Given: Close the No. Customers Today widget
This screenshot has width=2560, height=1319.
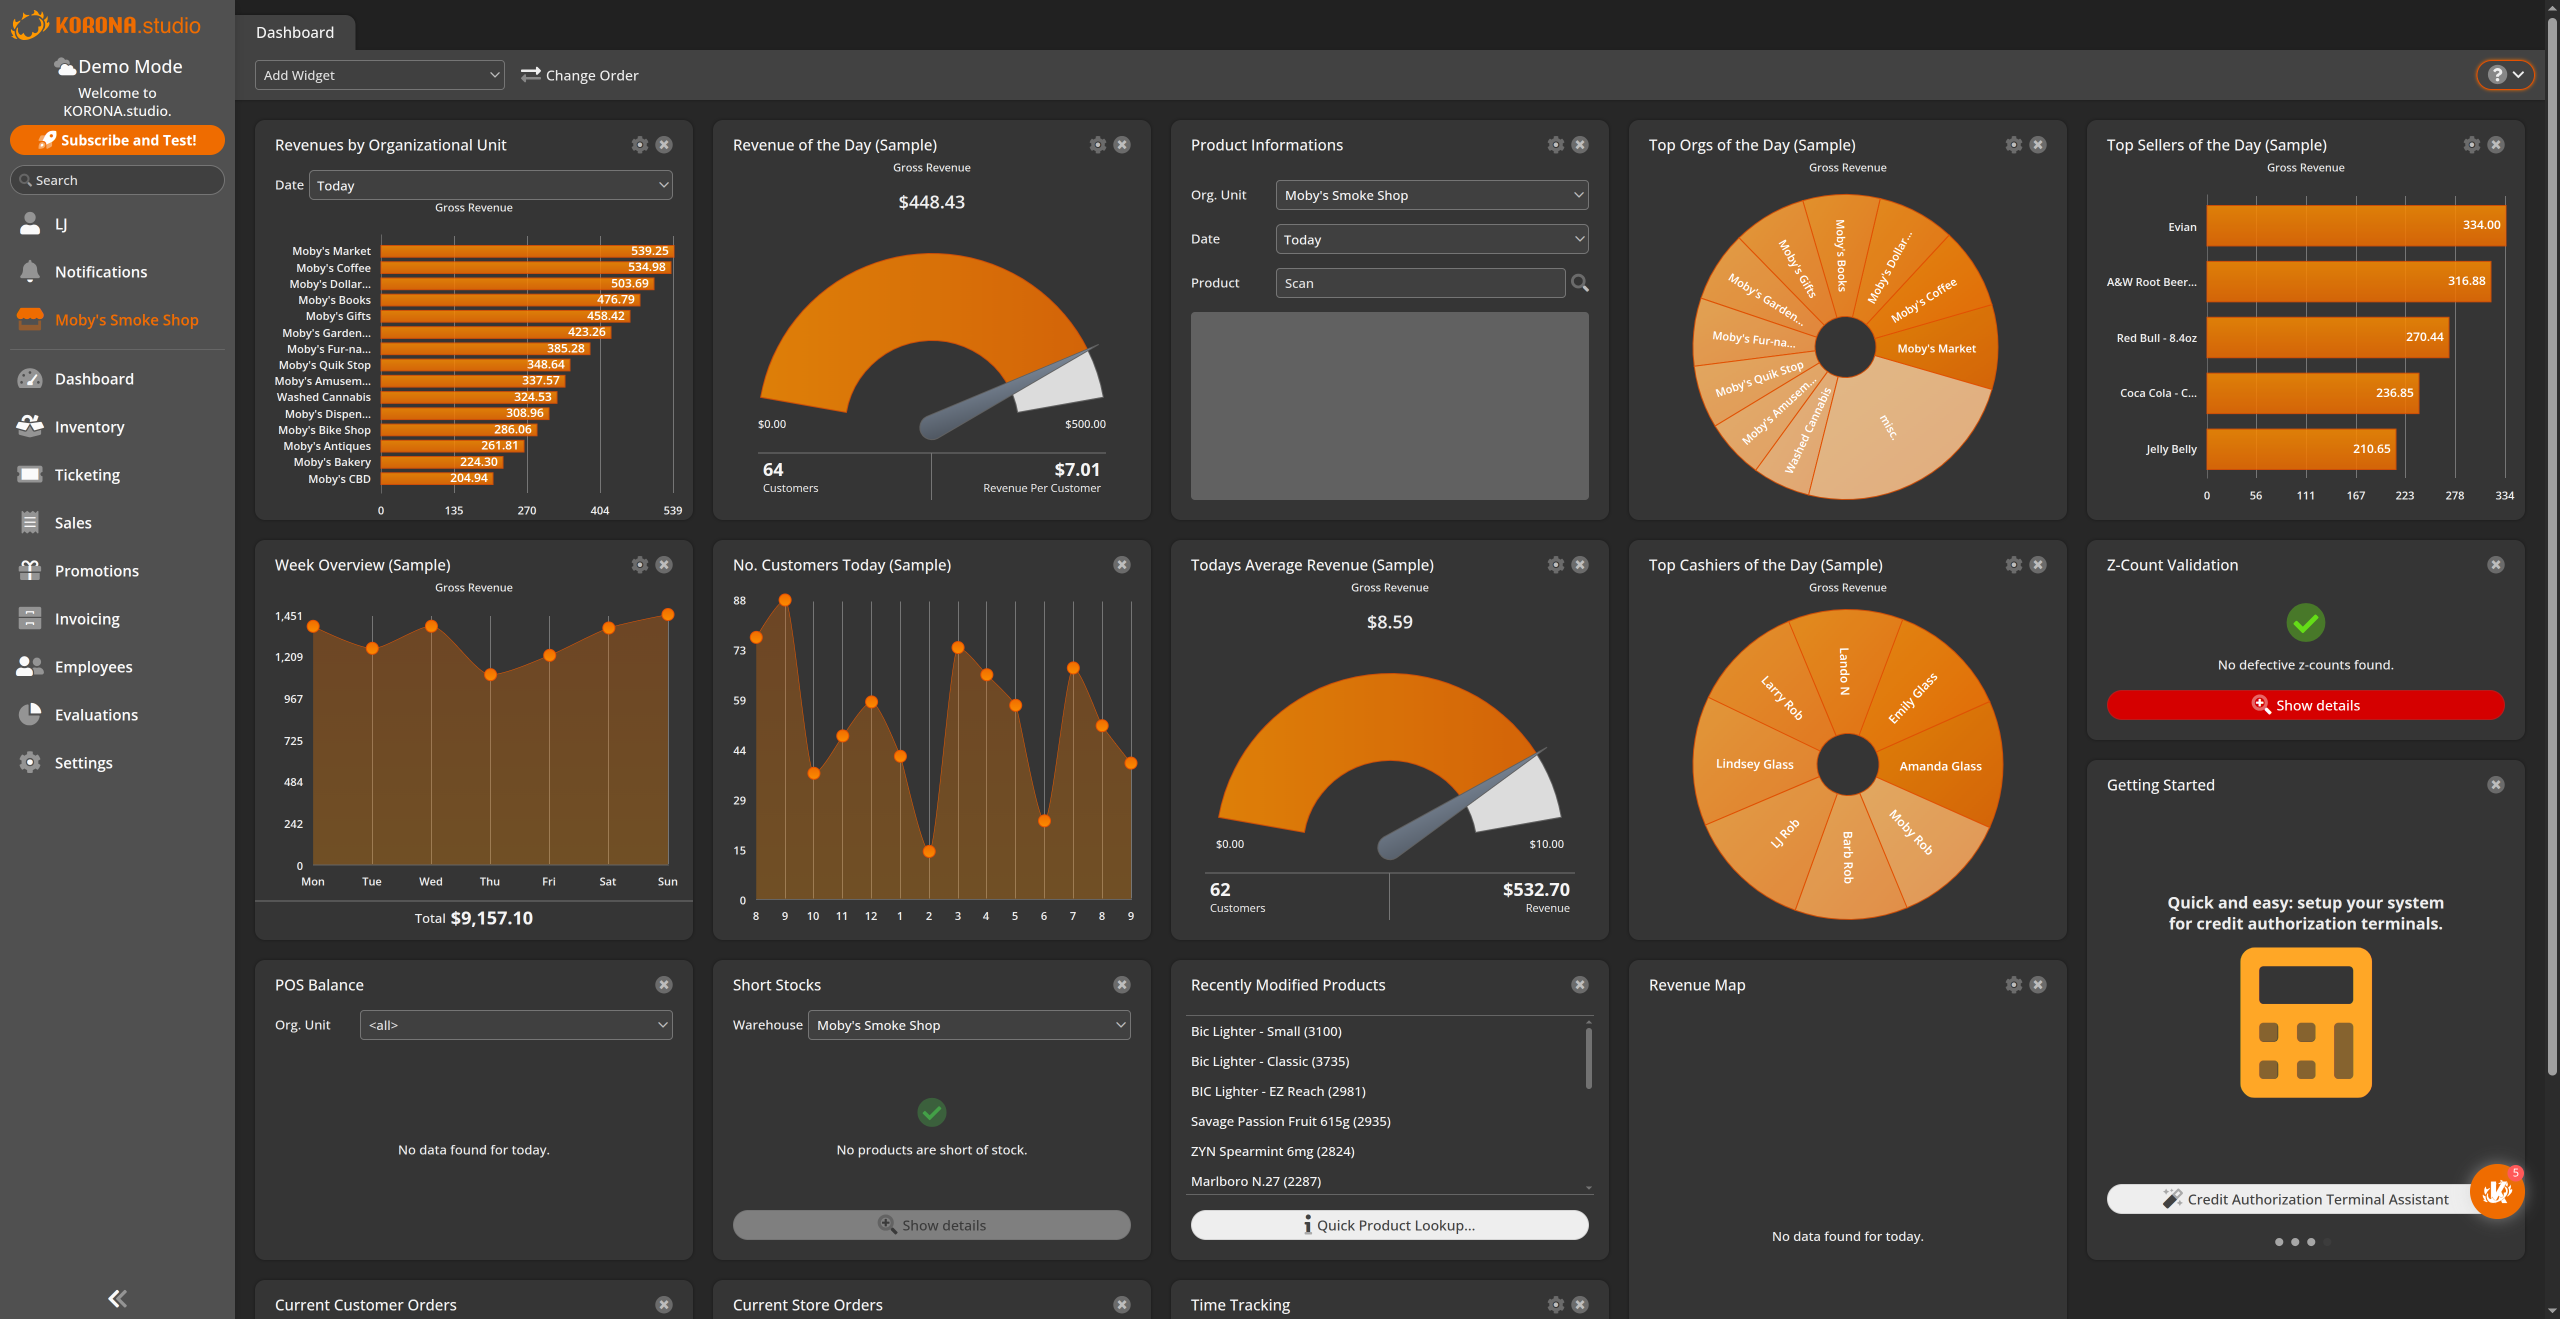Looking at the screenshot, I should coord(1122,565).
